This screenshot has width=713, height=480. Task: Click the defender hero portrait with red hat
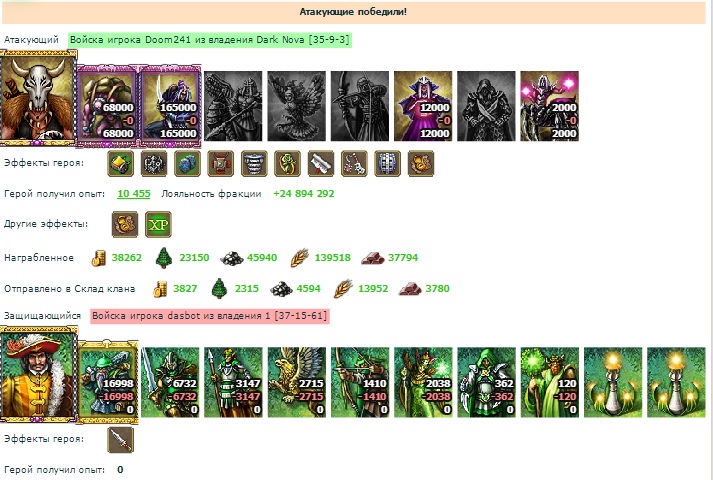38,375
